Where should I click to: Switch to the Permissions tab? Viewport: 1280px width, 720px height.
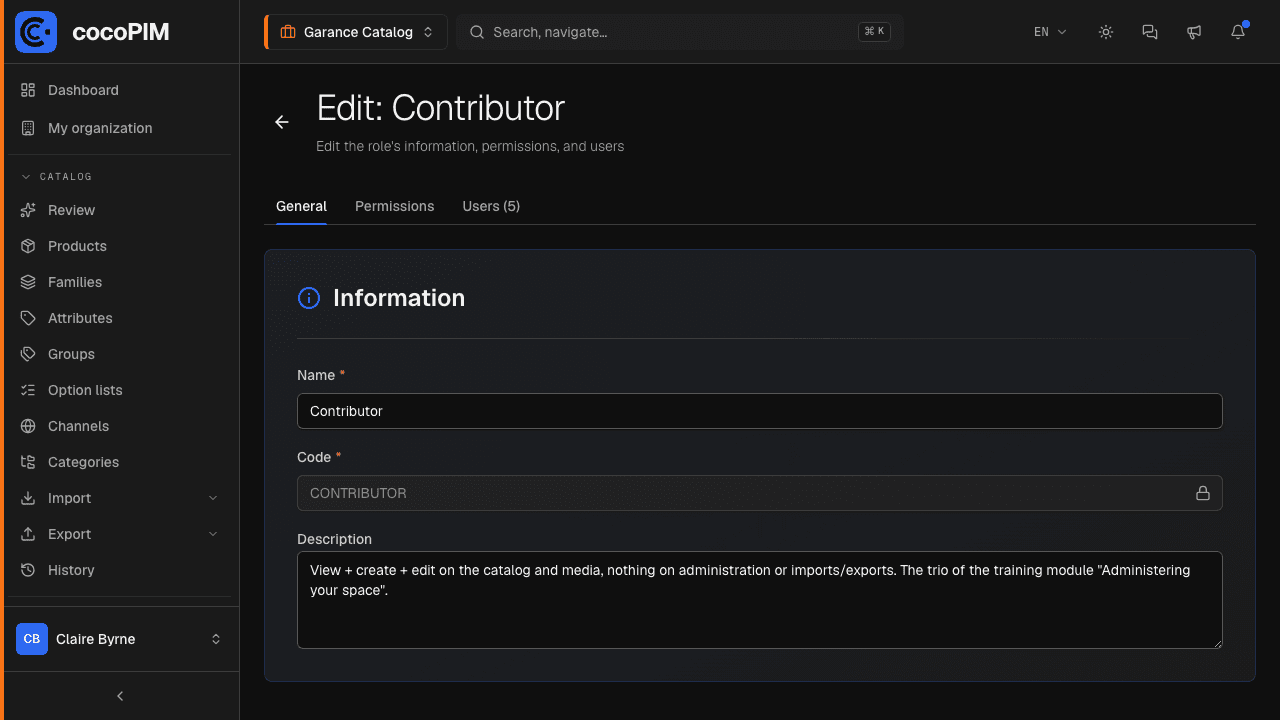coord(395,206)
